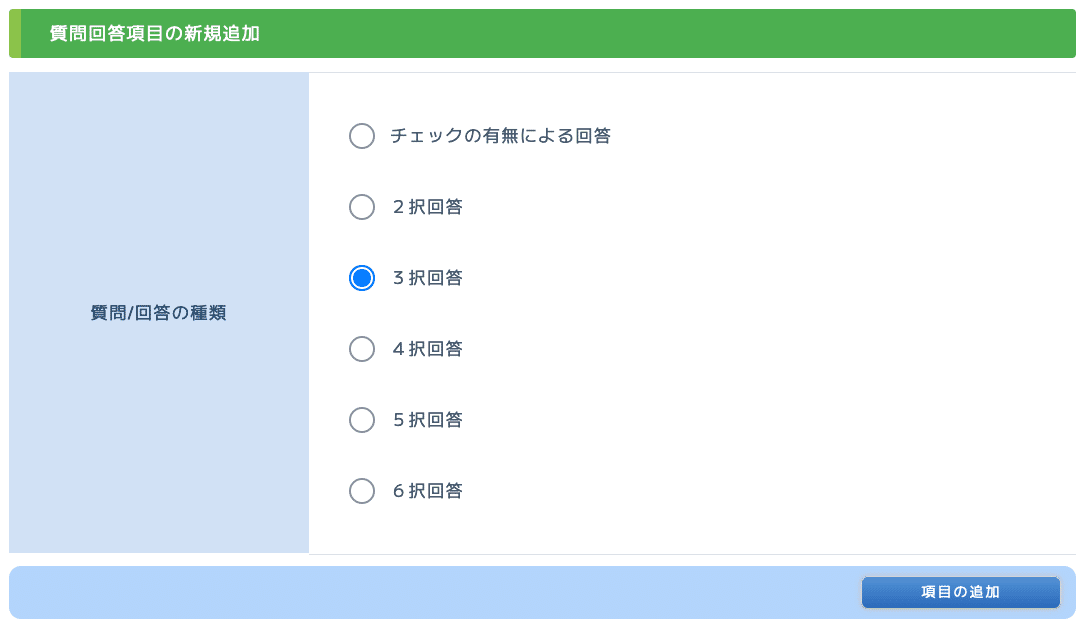Click the 質問回答項目の新規追加 header title
1080x628 pixels.
coord(154,33)
